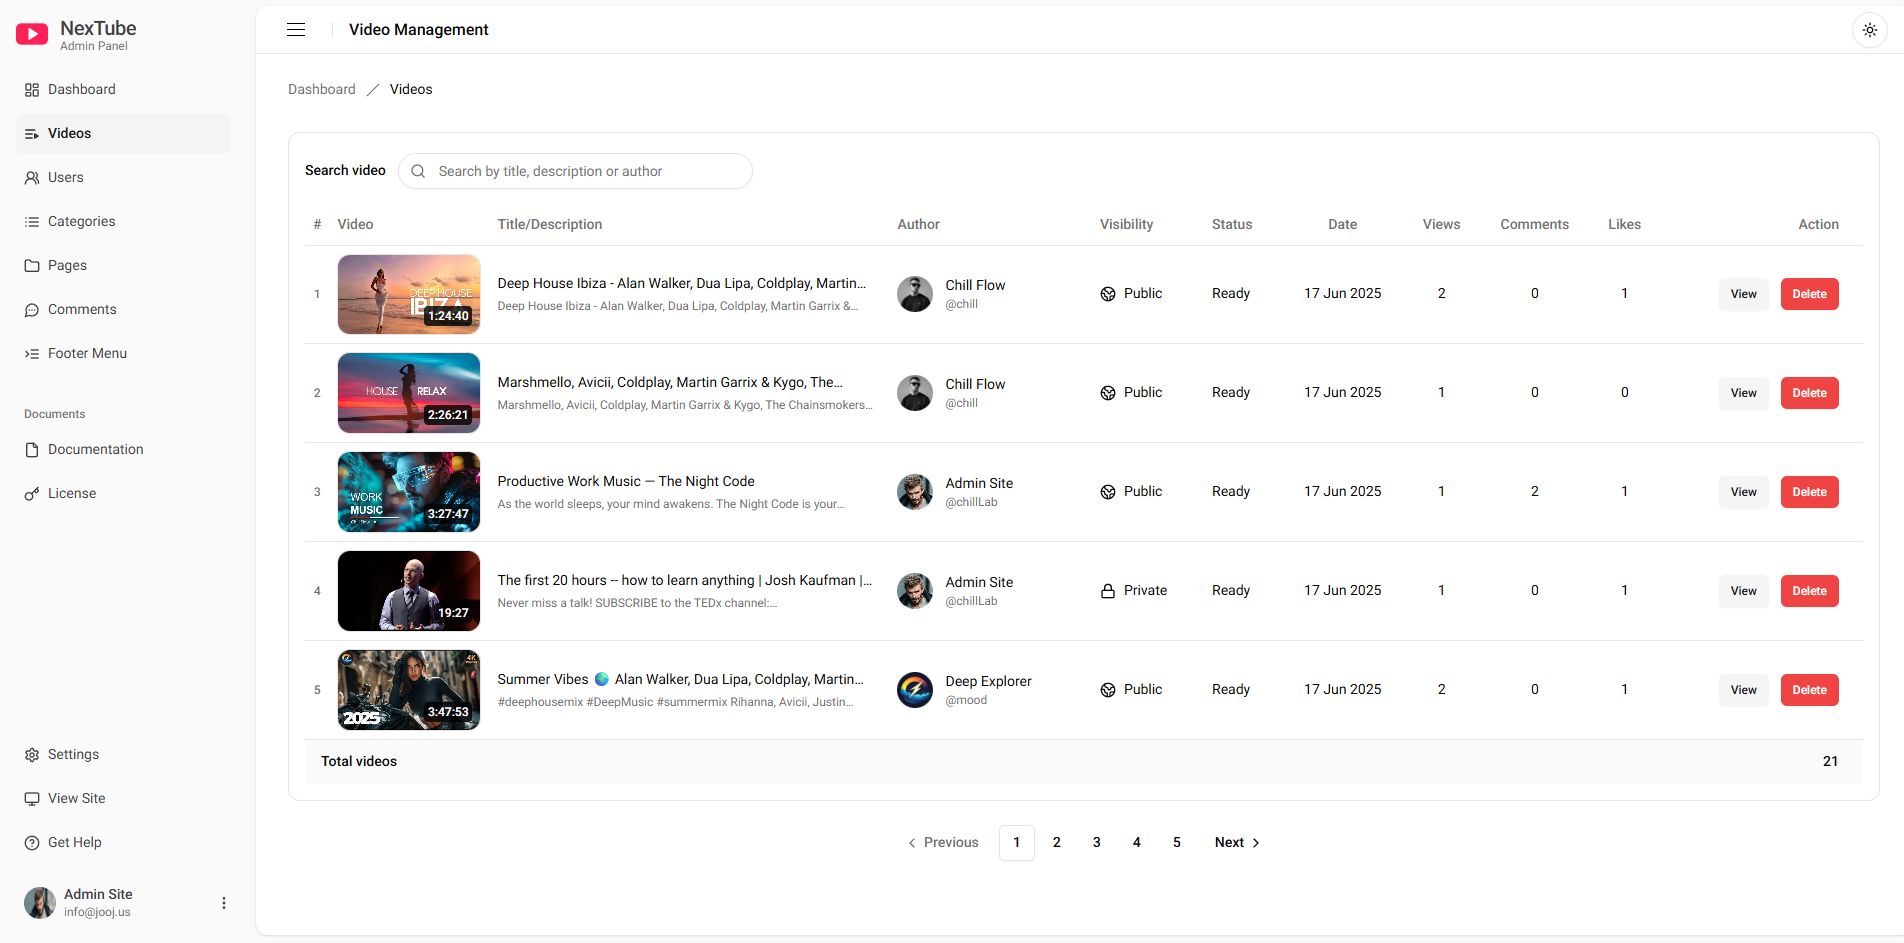The width and height of the screenshot is (1904, 943).
Task: Click the Comments bubble icon in sidebar
Action: tap(32, 310)
